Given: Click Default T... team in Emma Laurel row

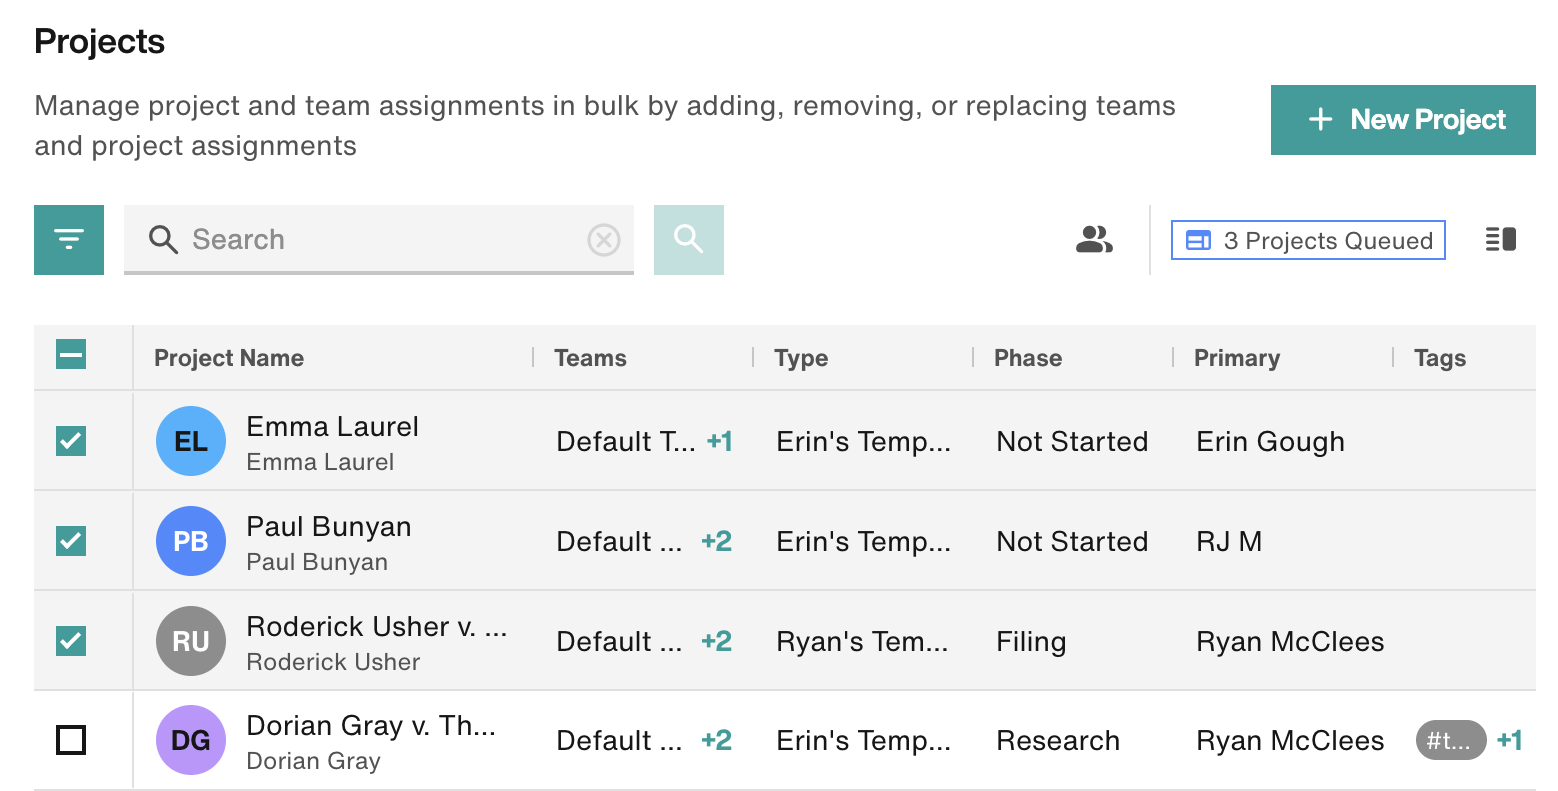Looking at the screenshot, I should [625, 441].
